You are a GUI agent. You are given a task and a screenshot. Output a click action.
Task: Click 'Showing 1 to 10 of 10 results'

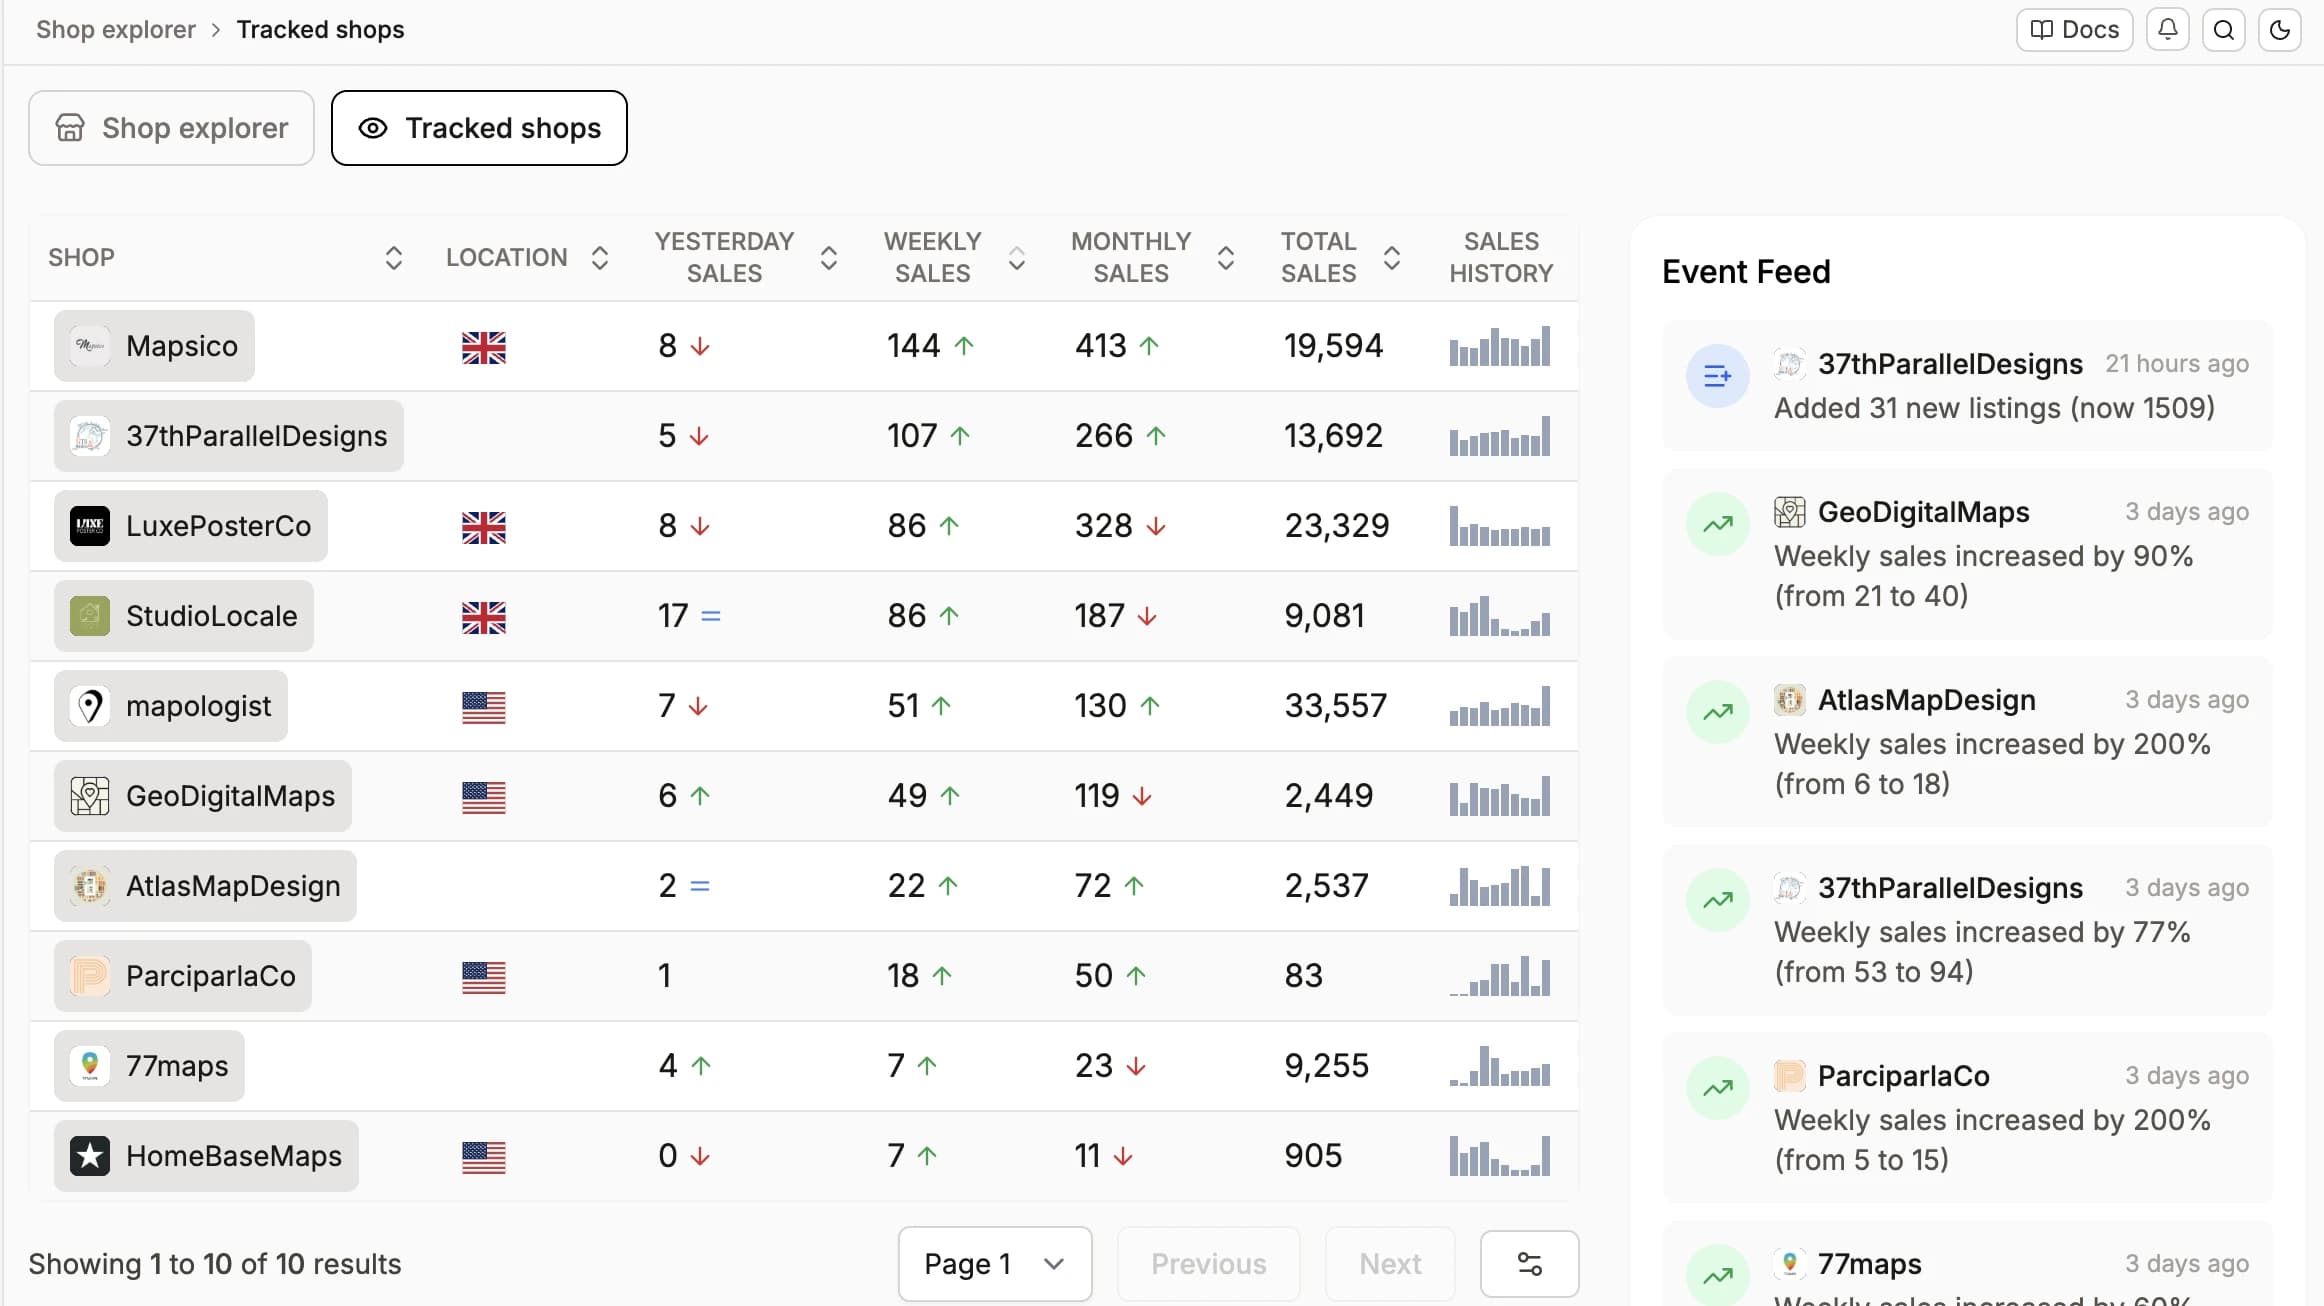pyautogui.click(x=215, y=1264)
